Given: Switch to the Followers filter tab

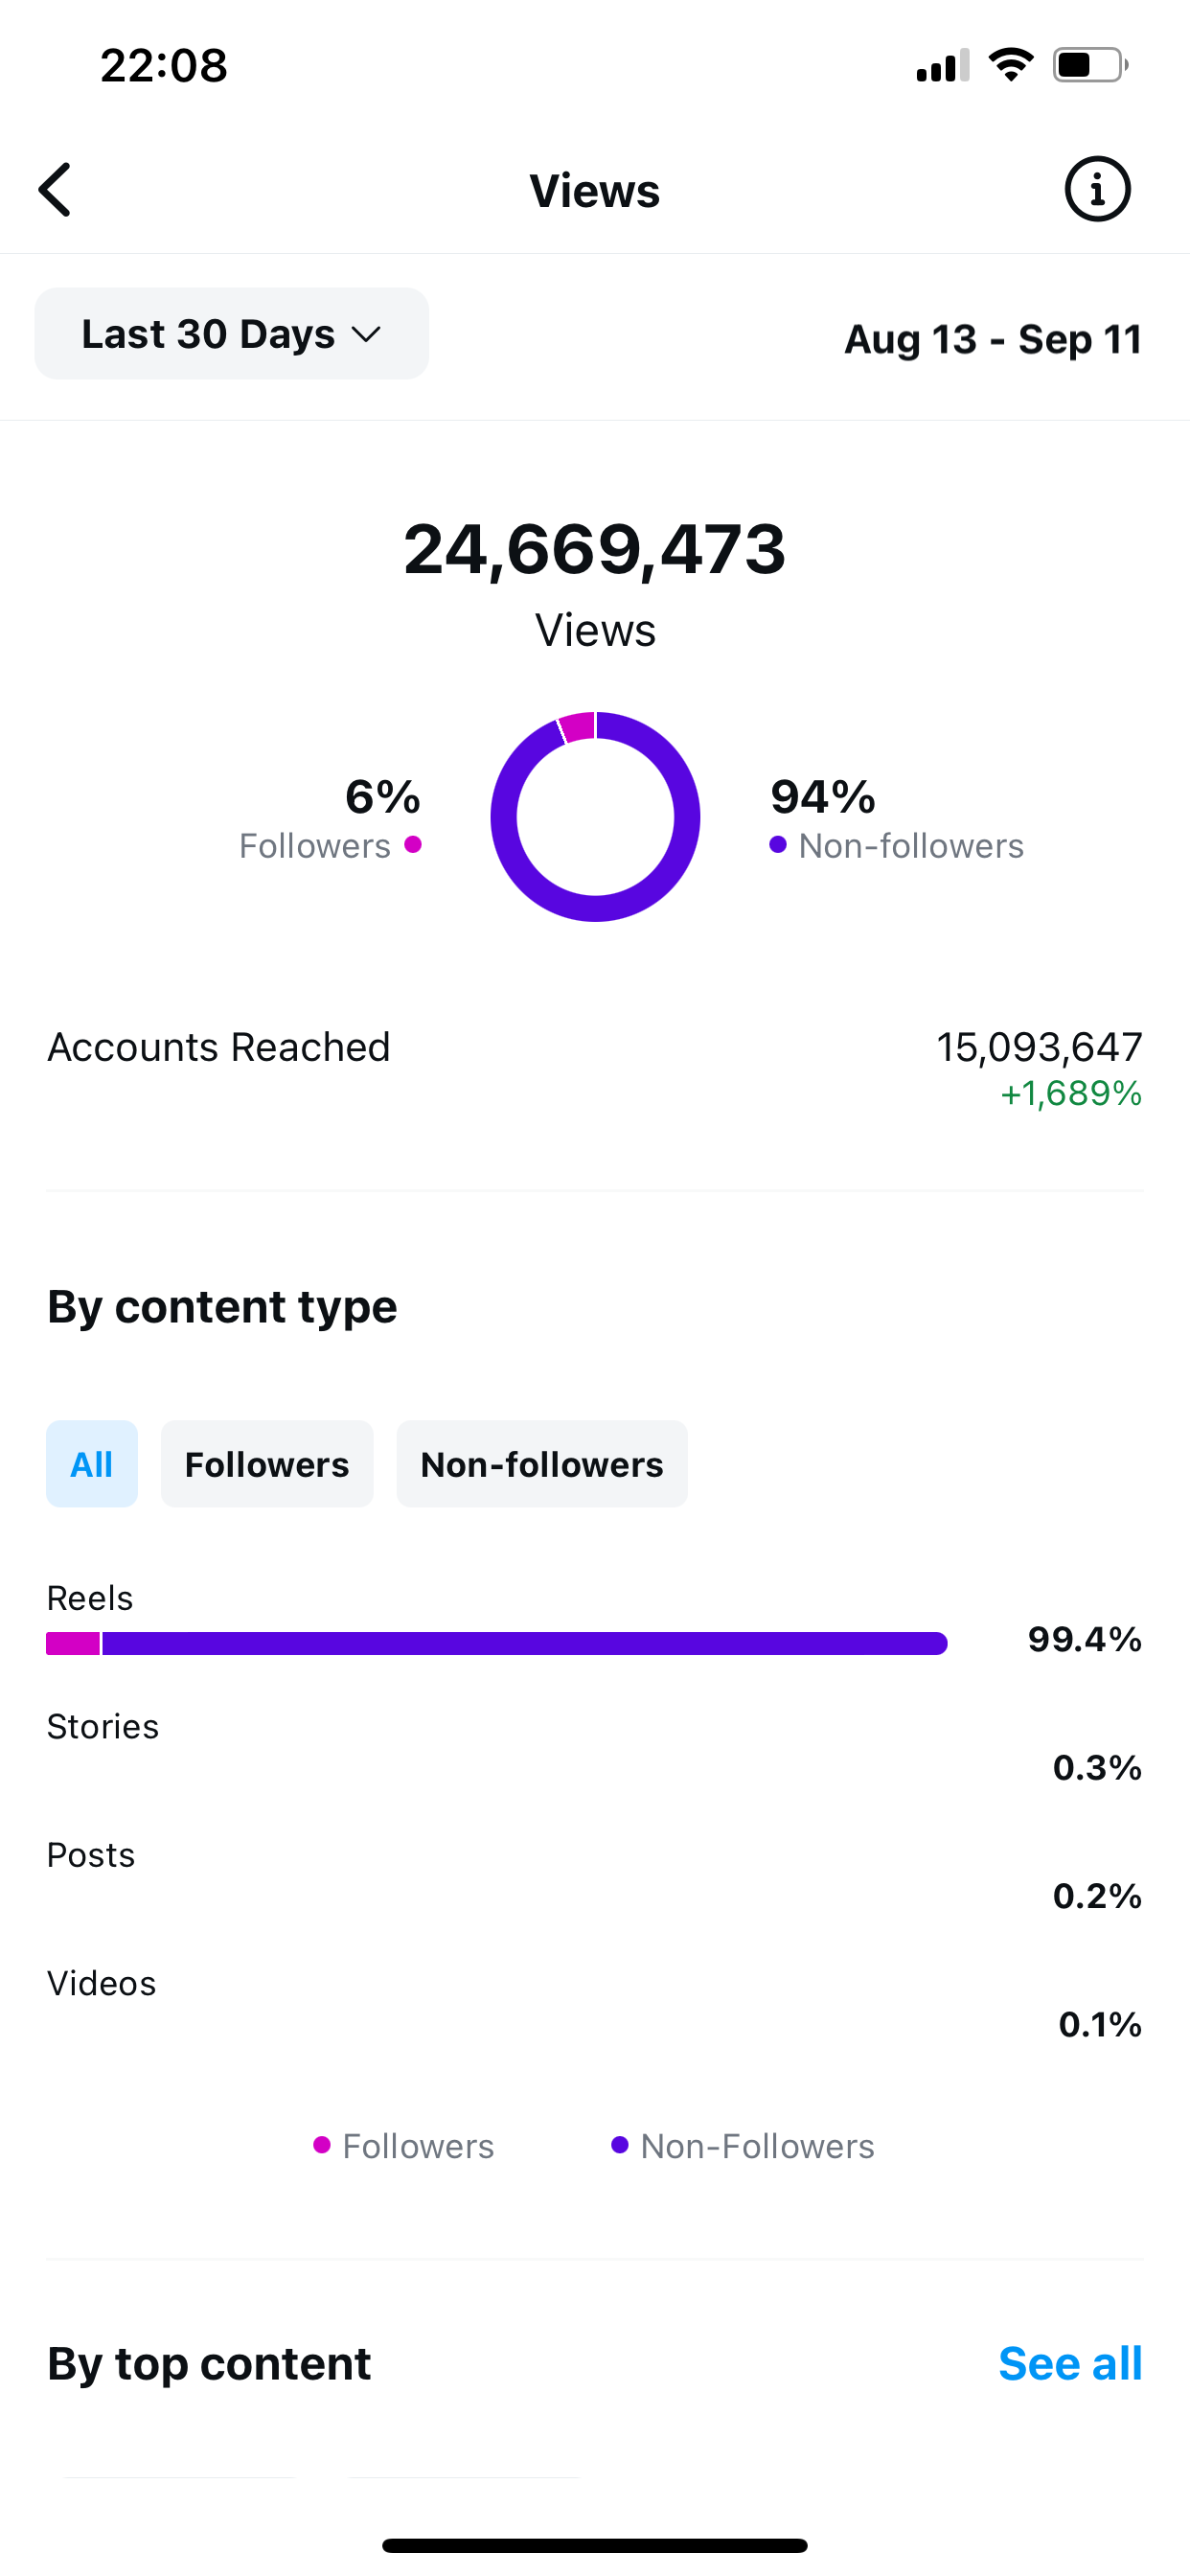Looking at the screenshot, I should 267,1464.
